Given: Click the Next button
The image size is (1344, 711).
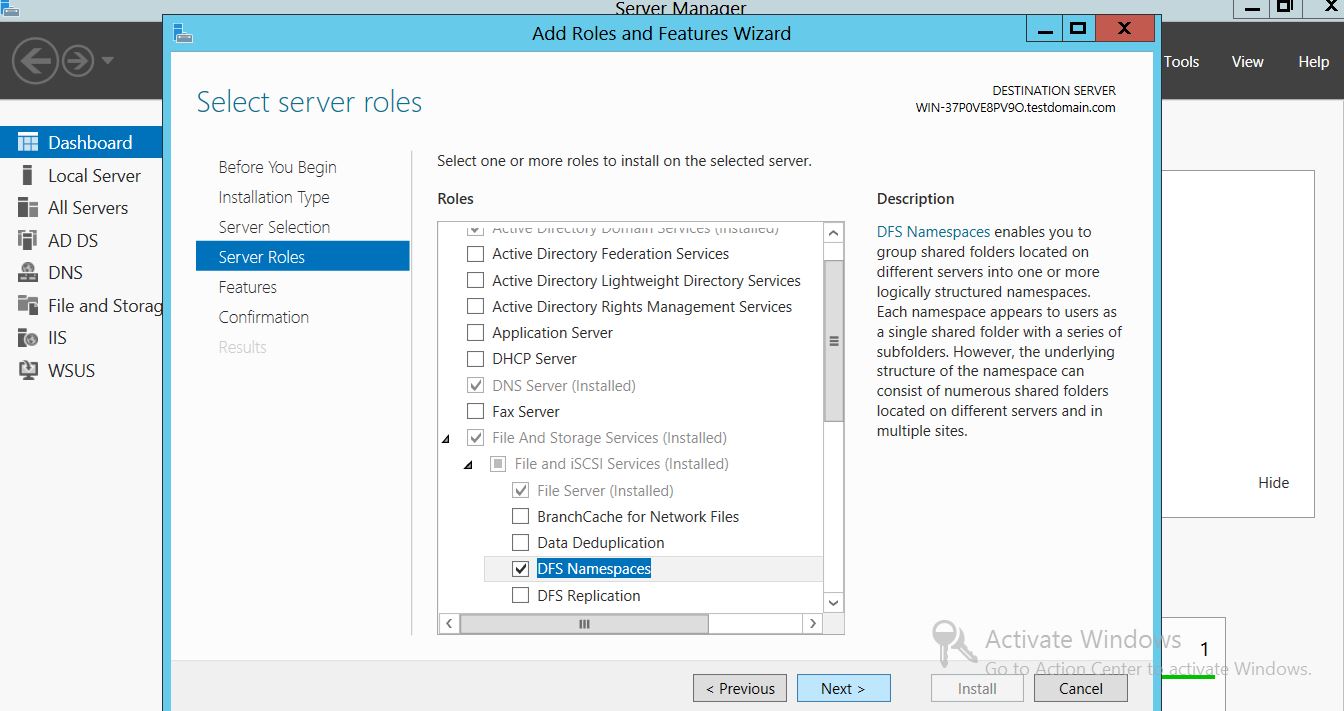Looking at the screenshot, I should (843, 688).
